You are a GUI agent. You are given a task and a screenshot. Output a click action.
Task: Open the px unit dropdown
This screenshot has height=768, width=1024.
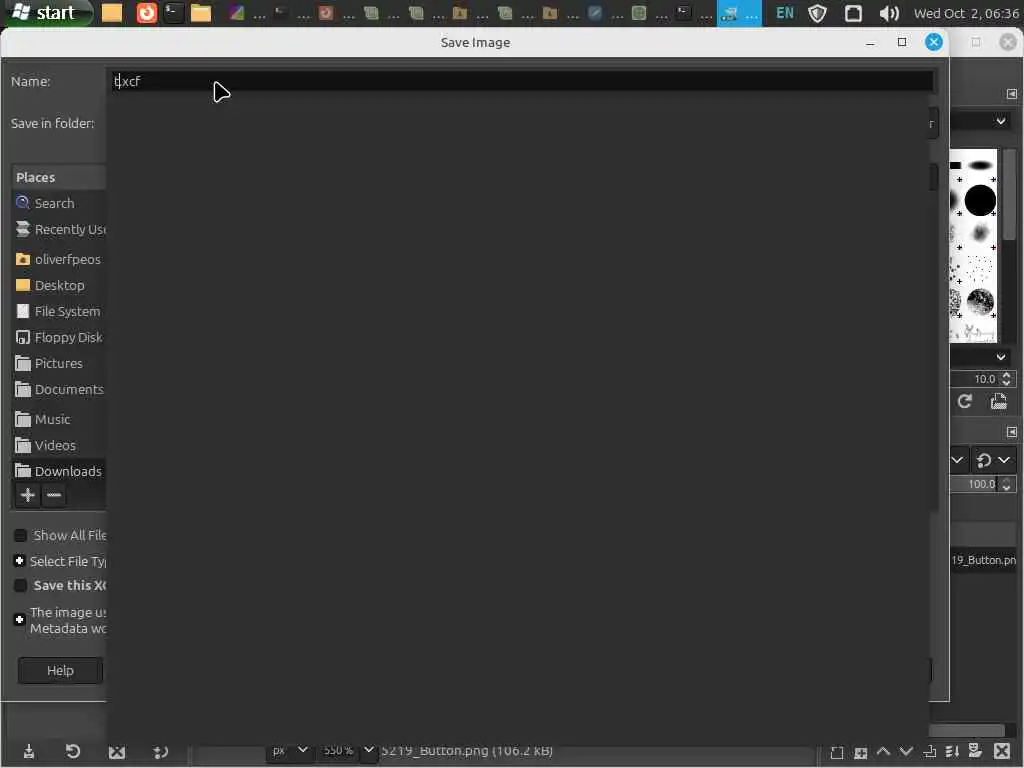tap(290, 750)
